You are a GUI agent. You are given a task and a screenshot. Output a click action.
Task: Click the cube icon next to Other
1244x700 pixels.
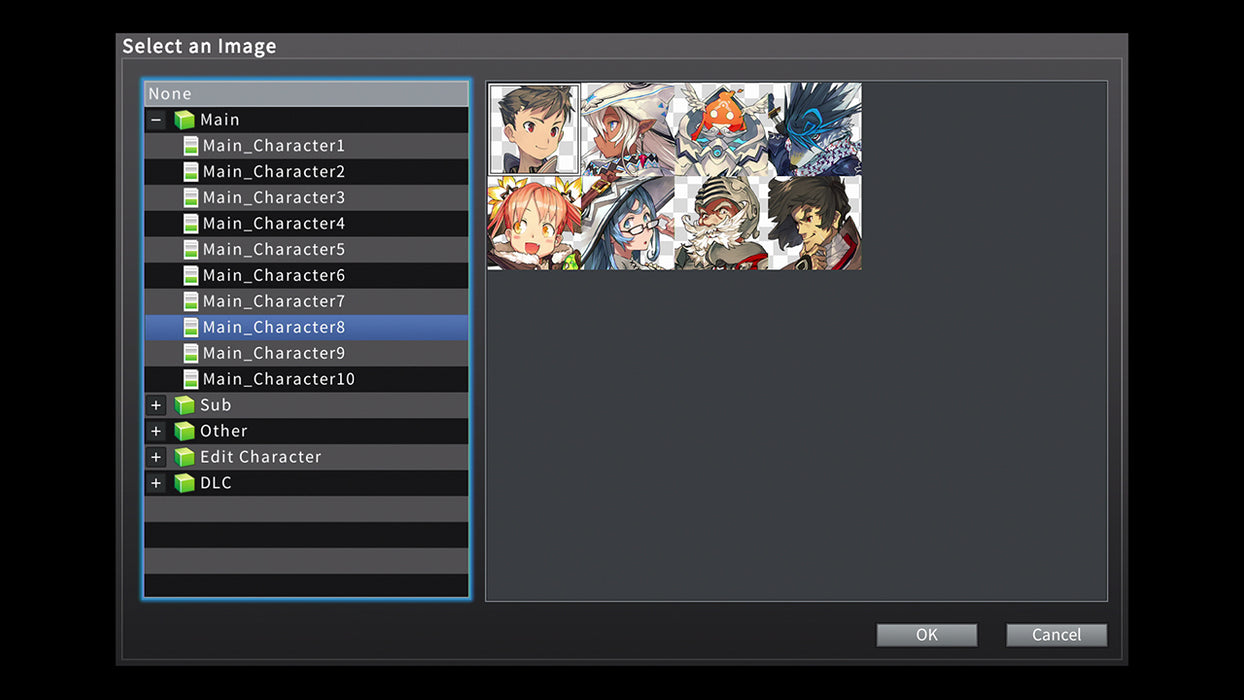[186, 431]
